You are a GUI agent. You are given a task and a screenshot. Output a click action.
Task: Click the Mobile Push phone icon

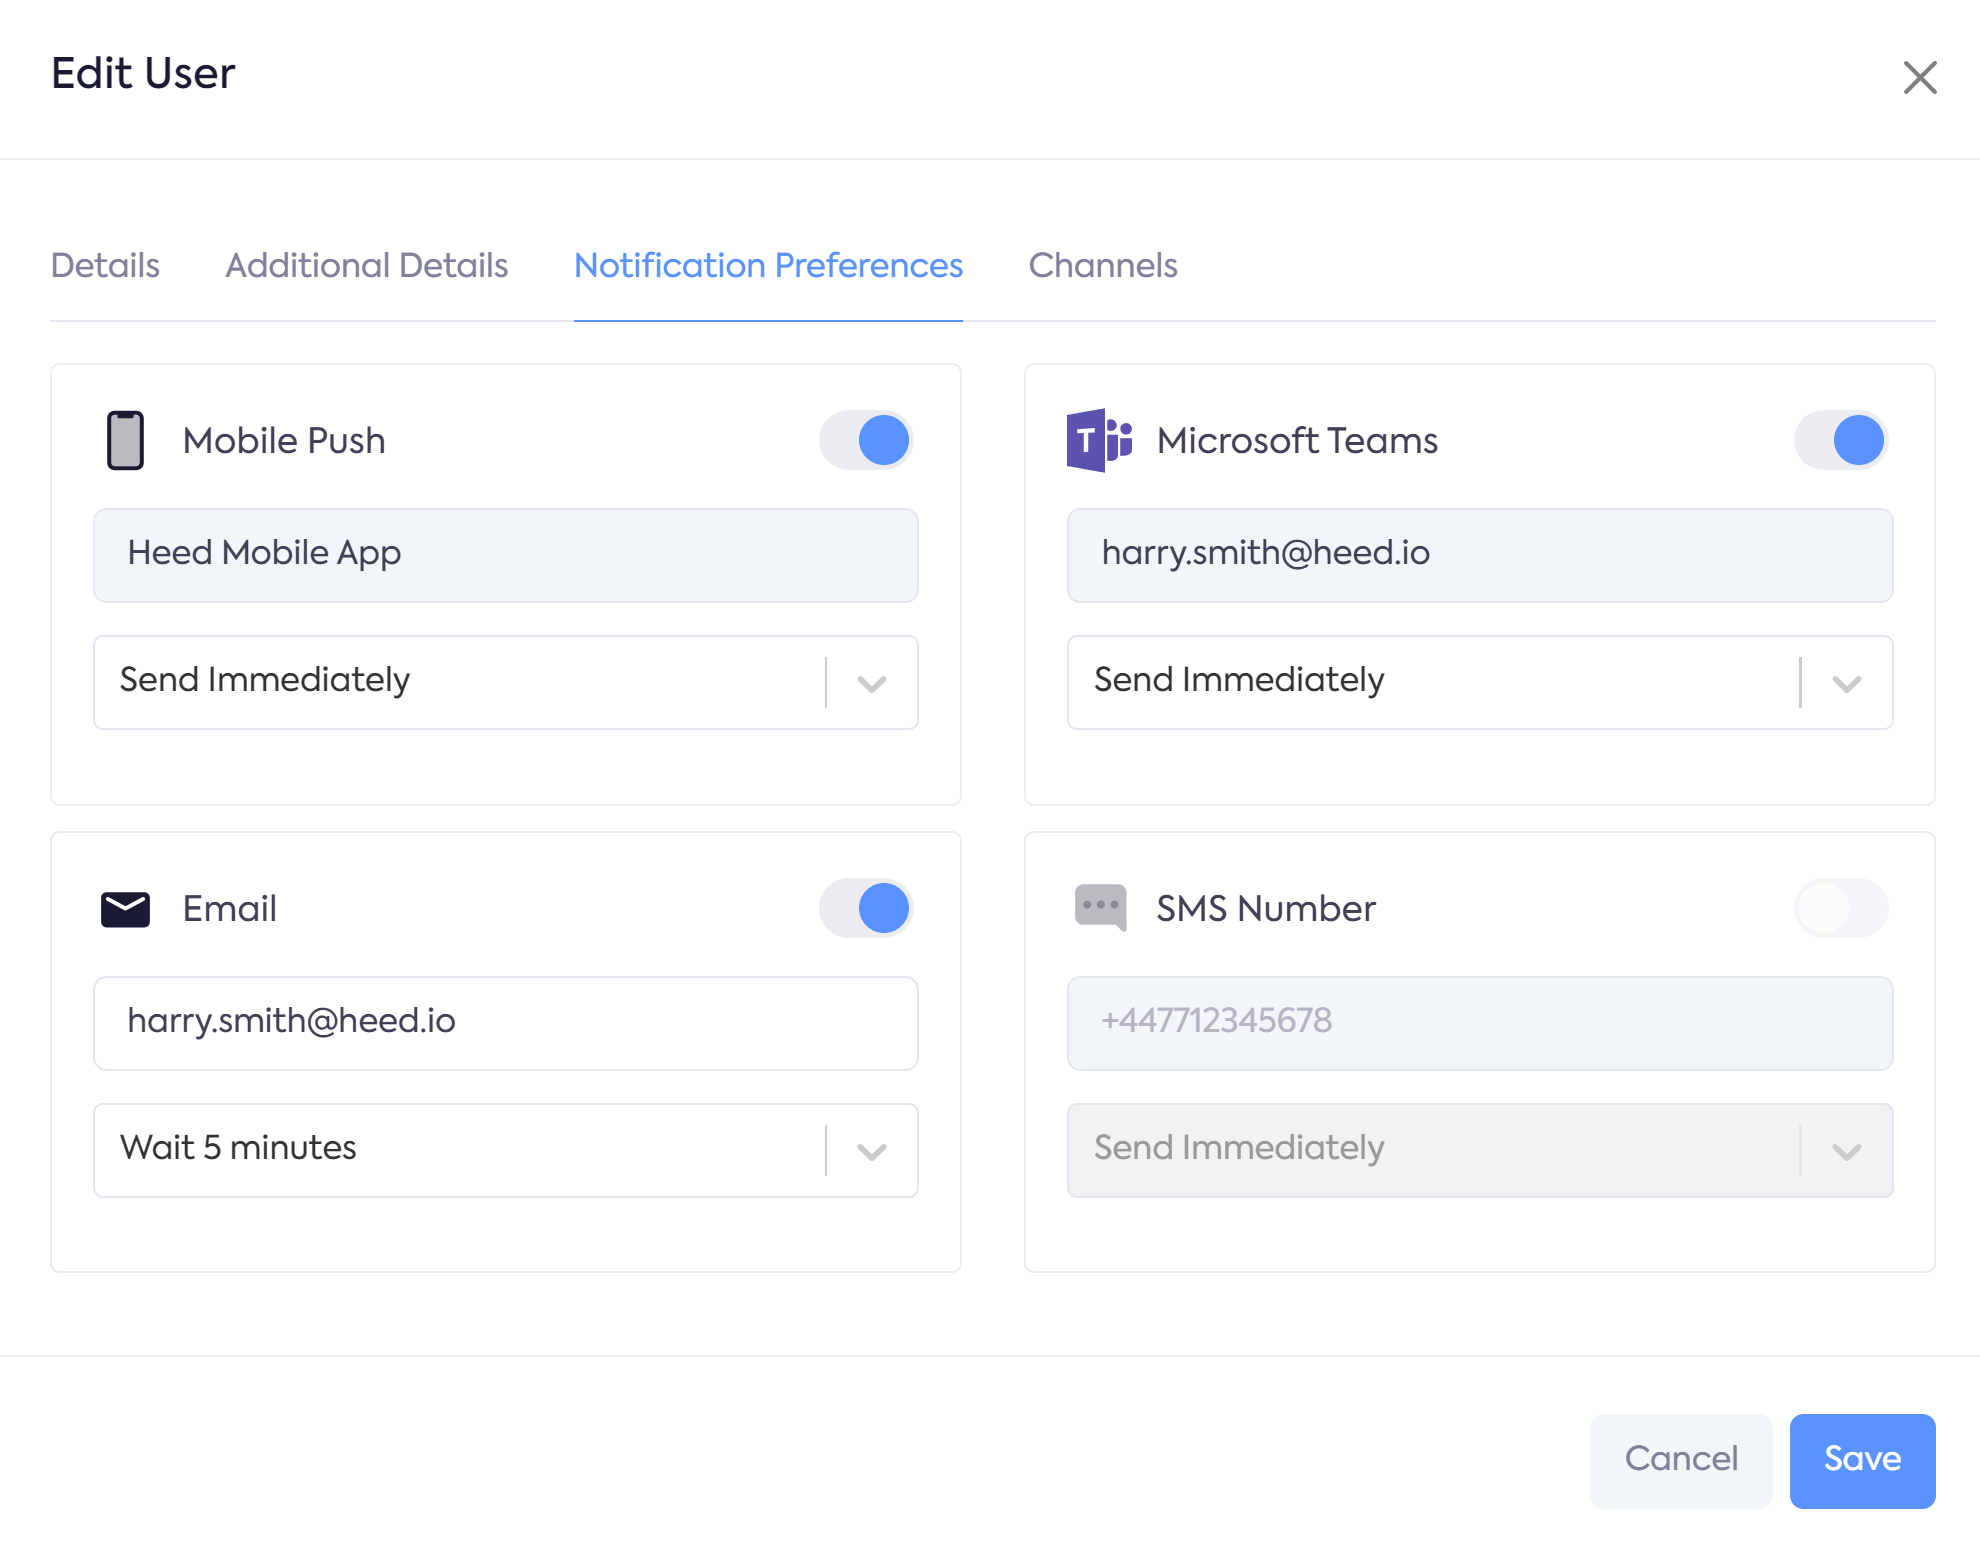125,440
